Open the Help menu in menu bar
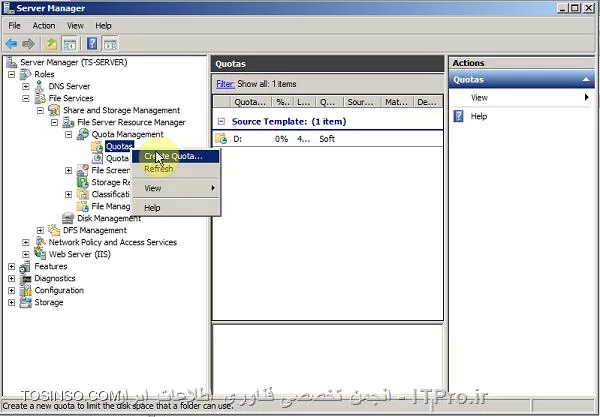Viewport: 600px width, 417px height. click(103, 26)
